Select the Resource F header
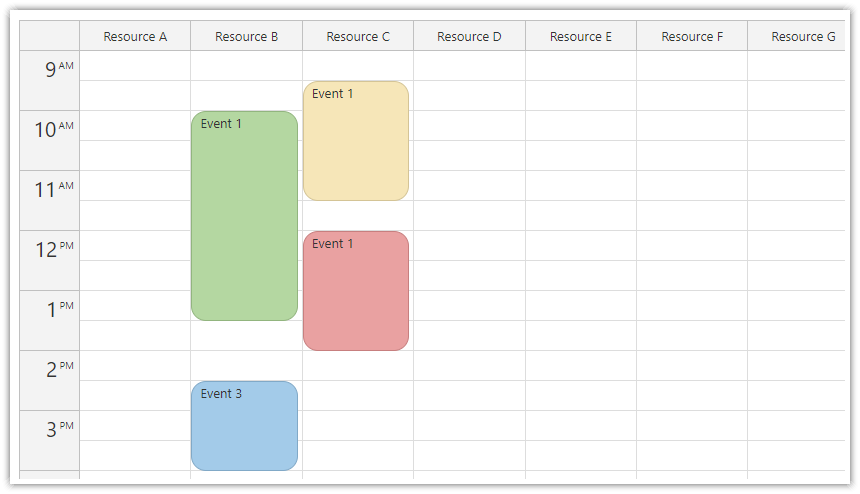Image resolution: width=860 pixels, height=494 pixels. click(692, 37)
